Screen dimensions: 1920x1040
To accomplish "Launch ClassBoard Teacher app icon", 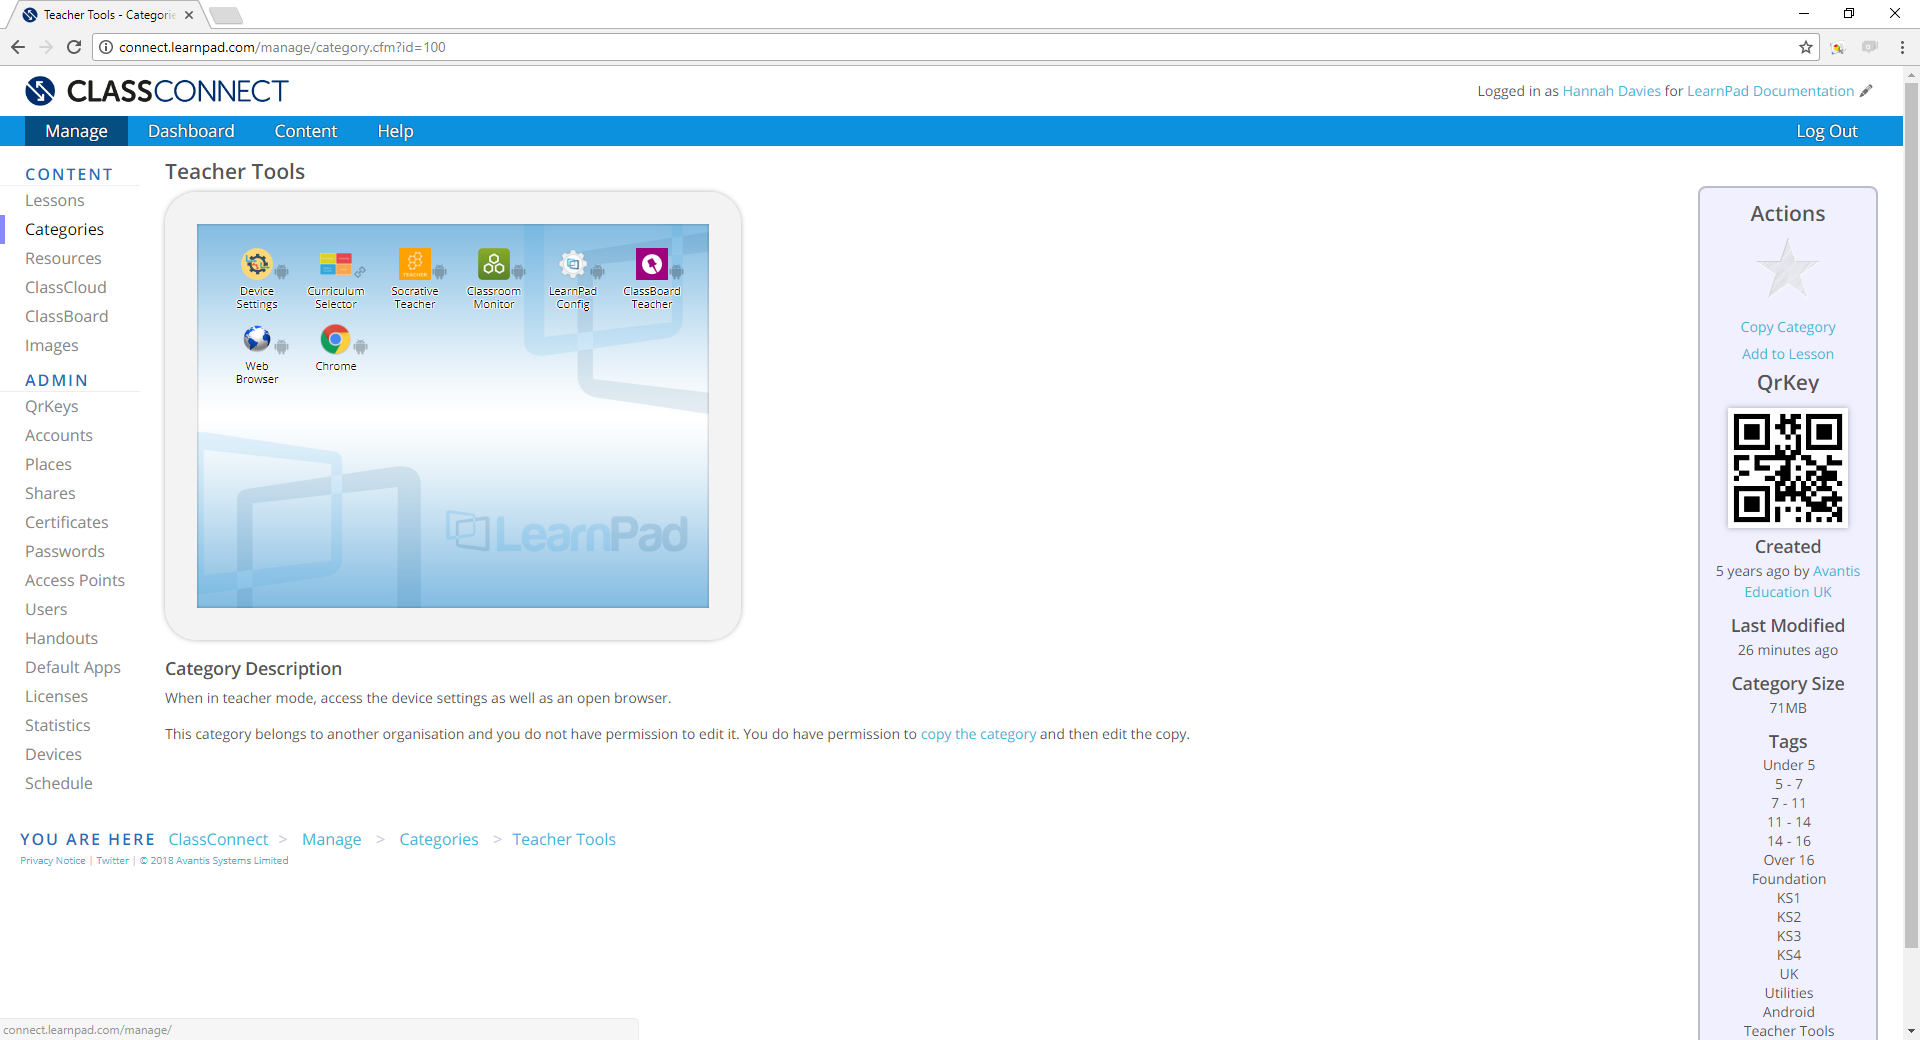I will tap(652, 264).
